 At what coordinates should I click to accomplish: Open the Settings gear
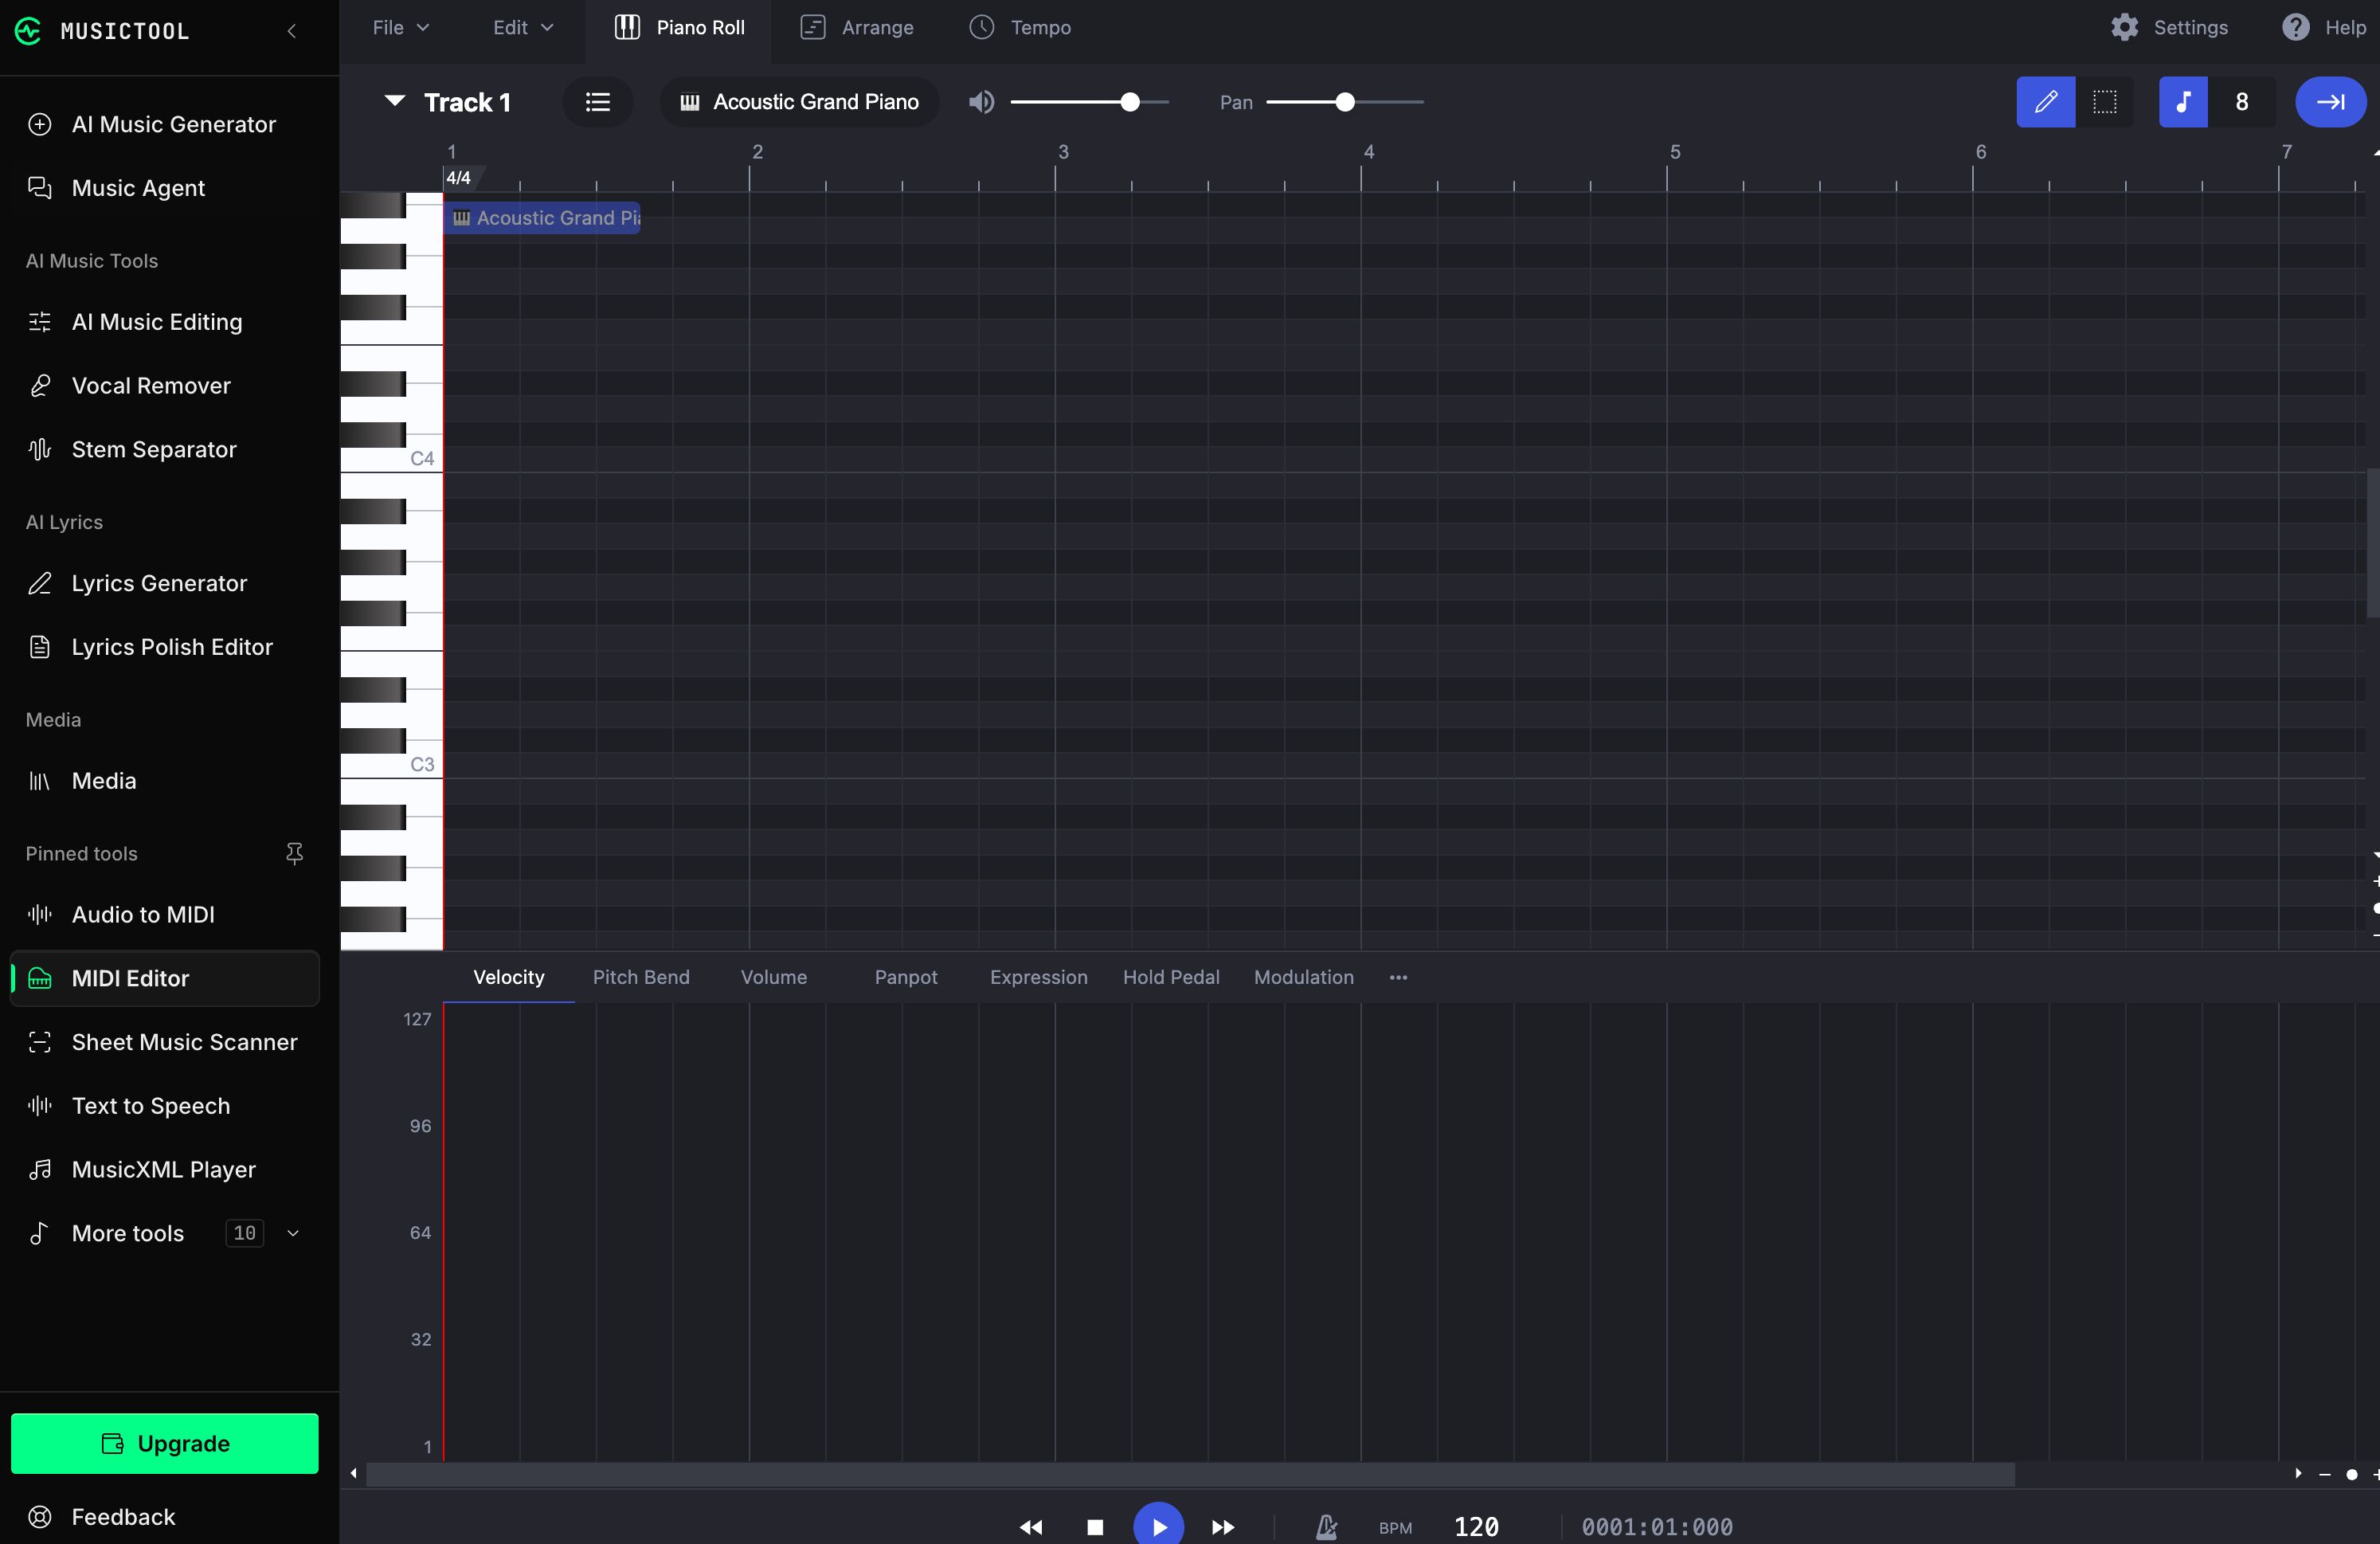(2124, 27)
